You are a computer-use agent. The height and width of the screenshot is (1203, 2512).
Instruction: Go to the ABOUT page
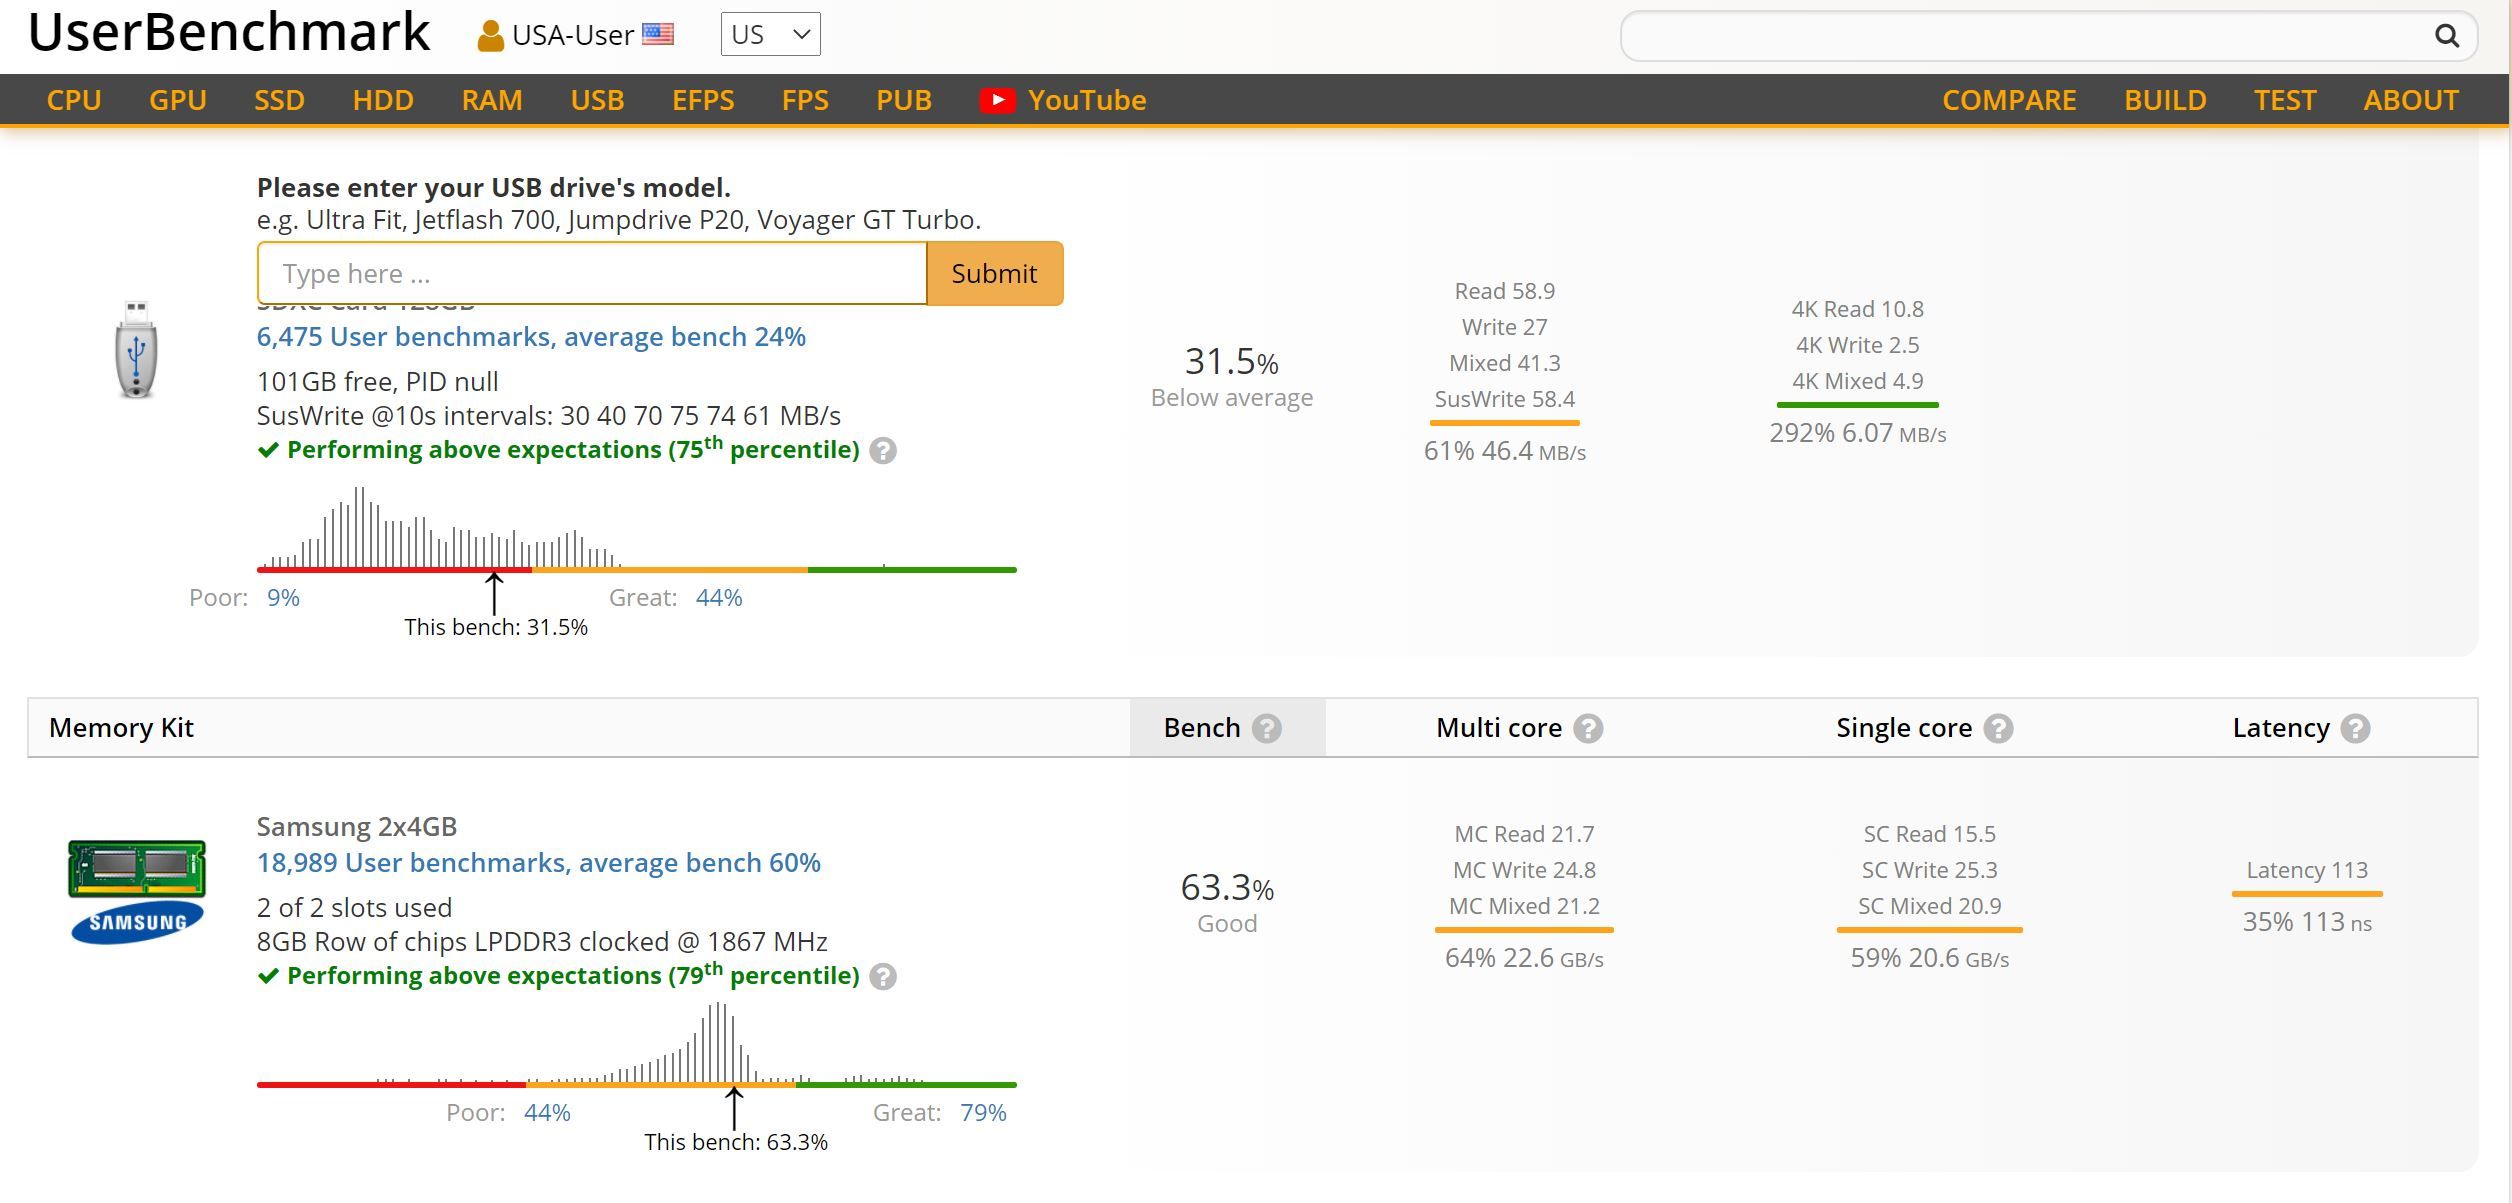pyautogui.click(x=2411, y=100)
